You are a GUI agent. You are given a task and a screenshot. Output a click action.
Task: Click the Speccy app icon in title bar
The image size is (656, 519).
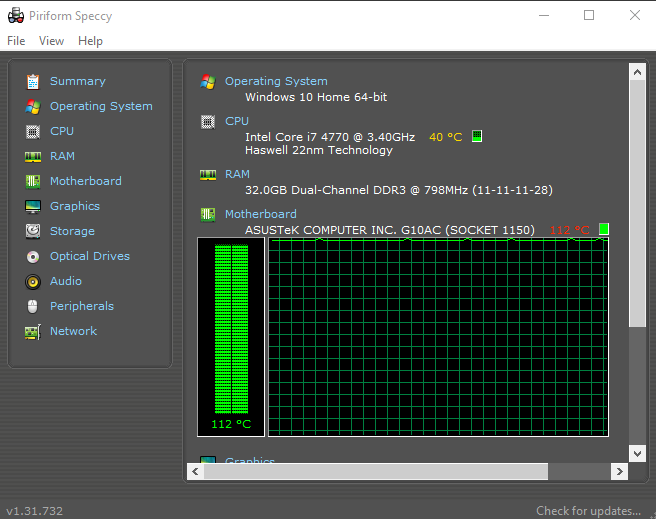16,15
